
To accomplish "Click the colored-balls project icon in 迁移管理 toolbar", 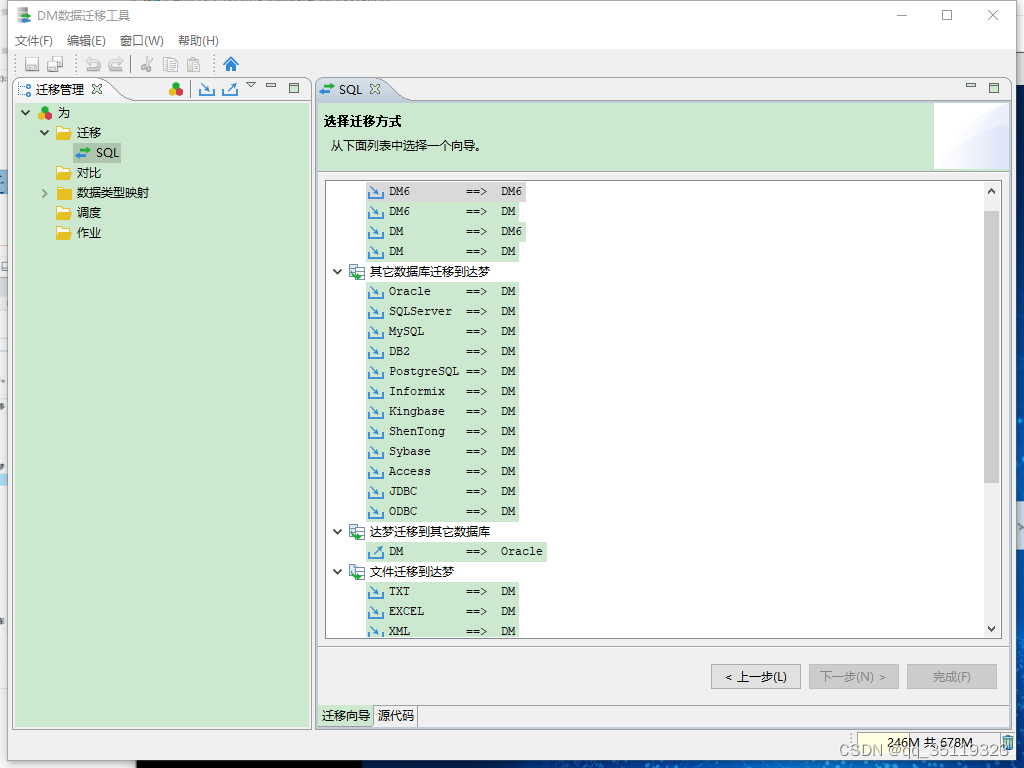I will click(176, 89).
